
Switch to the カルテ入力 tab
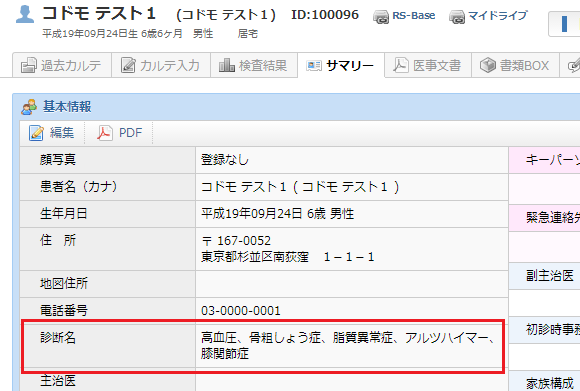[161, 65]
